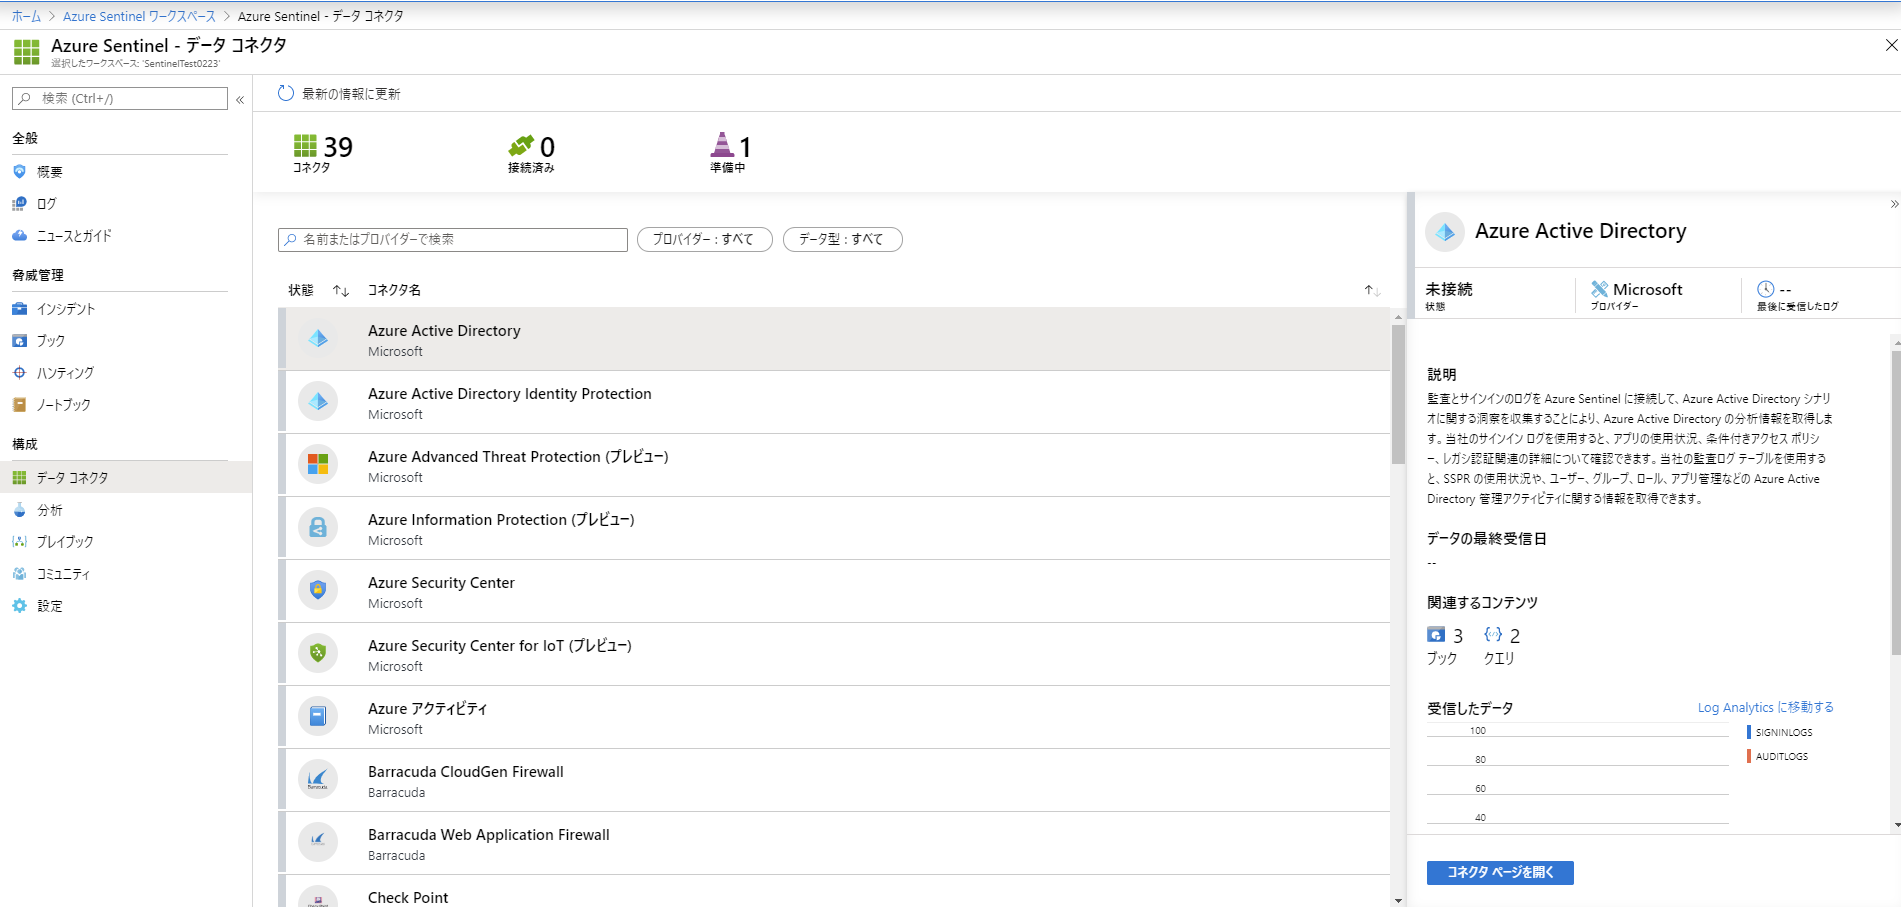Focus the 名前またはプロバイダーで検索 search field
Image resolution: width=1902 pixels, height=908 pixels.
point(453,240)
